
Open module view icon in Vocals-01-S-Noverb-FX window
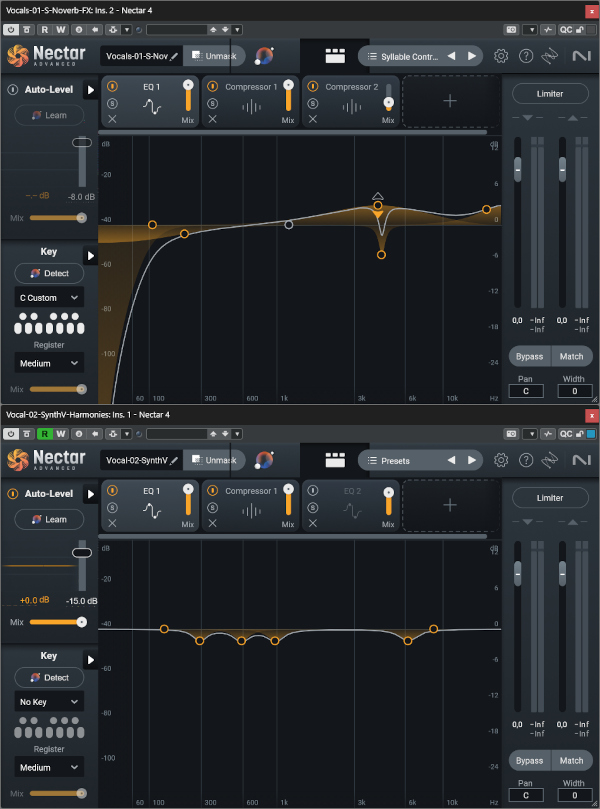tap(335, 56)
